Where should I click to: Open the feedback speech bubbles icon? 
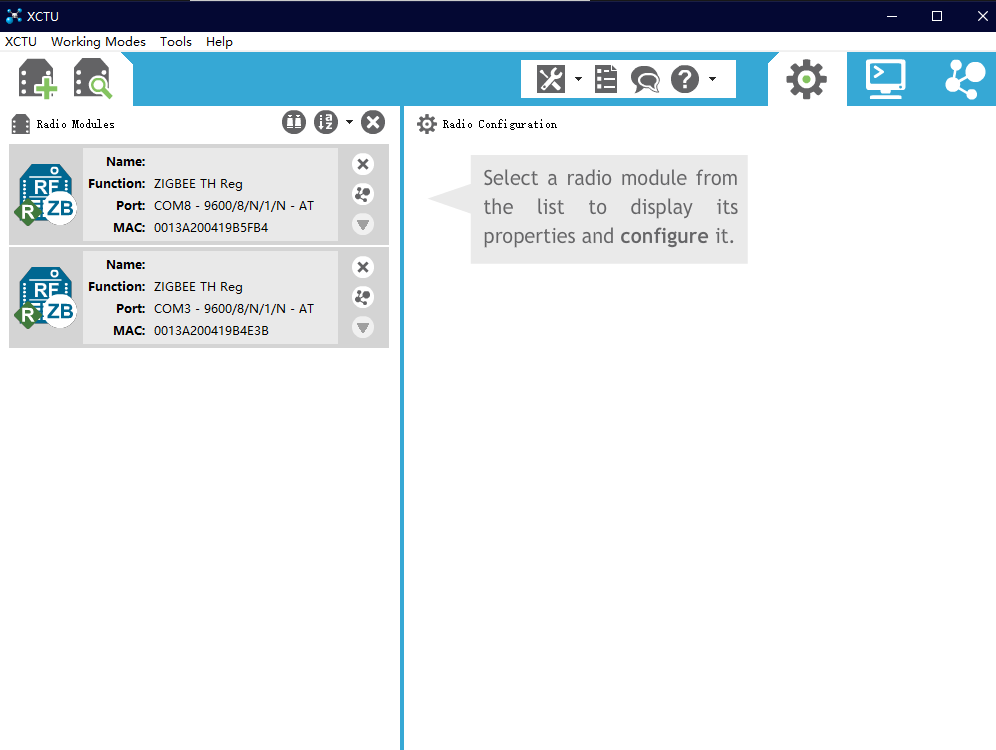pyautogui.click(x=645, y=80)
